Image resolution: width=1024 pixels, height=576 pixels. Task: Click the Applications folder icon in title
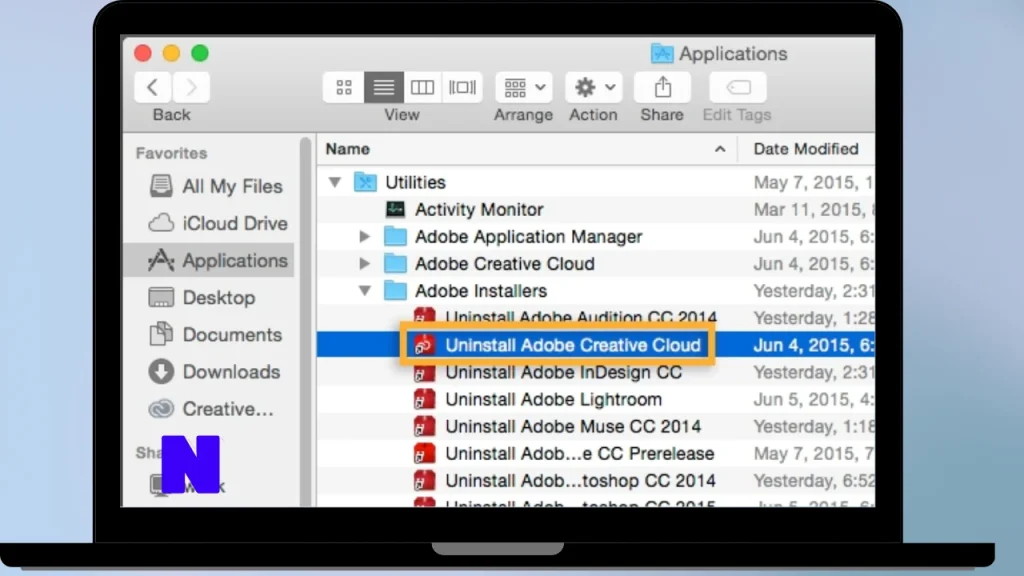662,53
